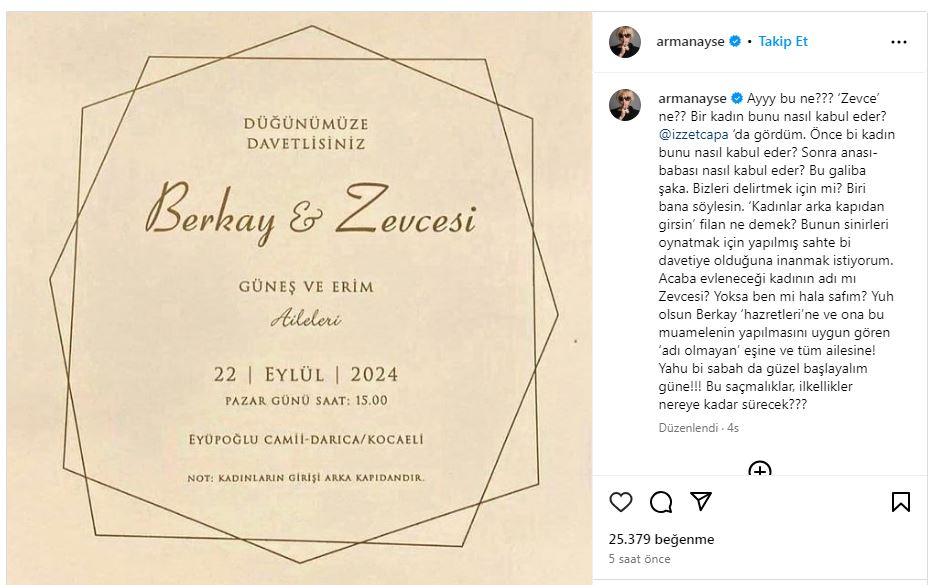Viewport: 928px width, 585px height.
Task: Load more comments with the plus circle icon
Action: (x=759, y=469)
